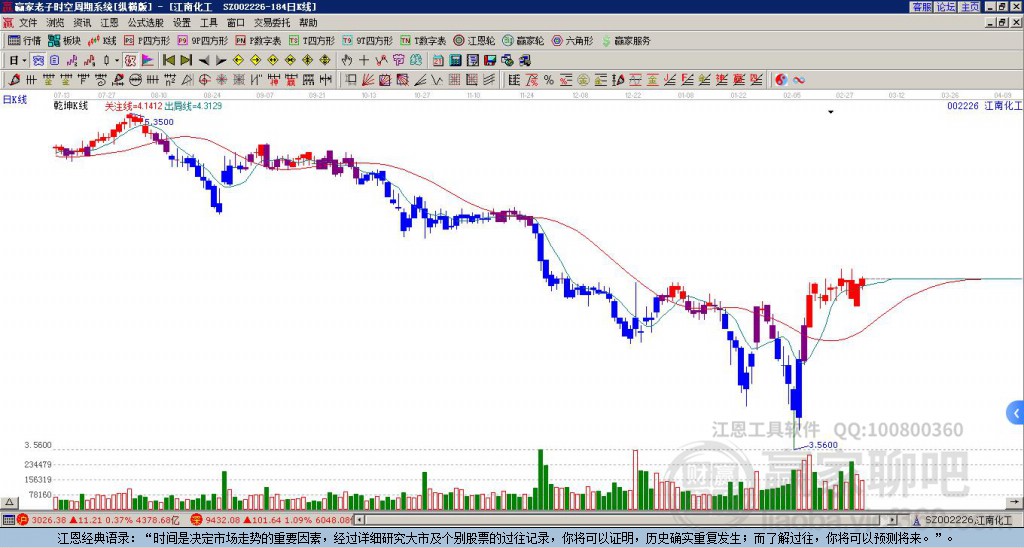Open the 窗口 menu
Viewport: 1024px width, 548px height.
236,23
